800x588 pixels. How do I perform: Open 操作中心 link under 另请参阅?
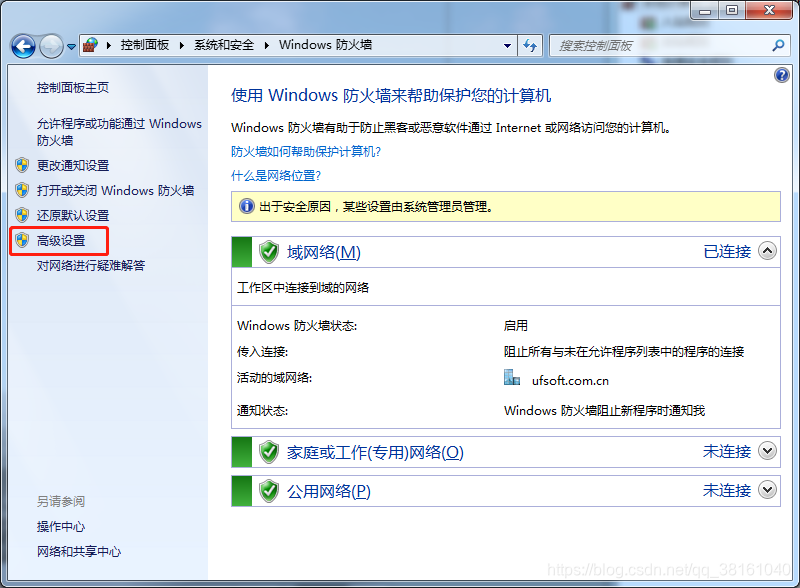click(61, 526)
